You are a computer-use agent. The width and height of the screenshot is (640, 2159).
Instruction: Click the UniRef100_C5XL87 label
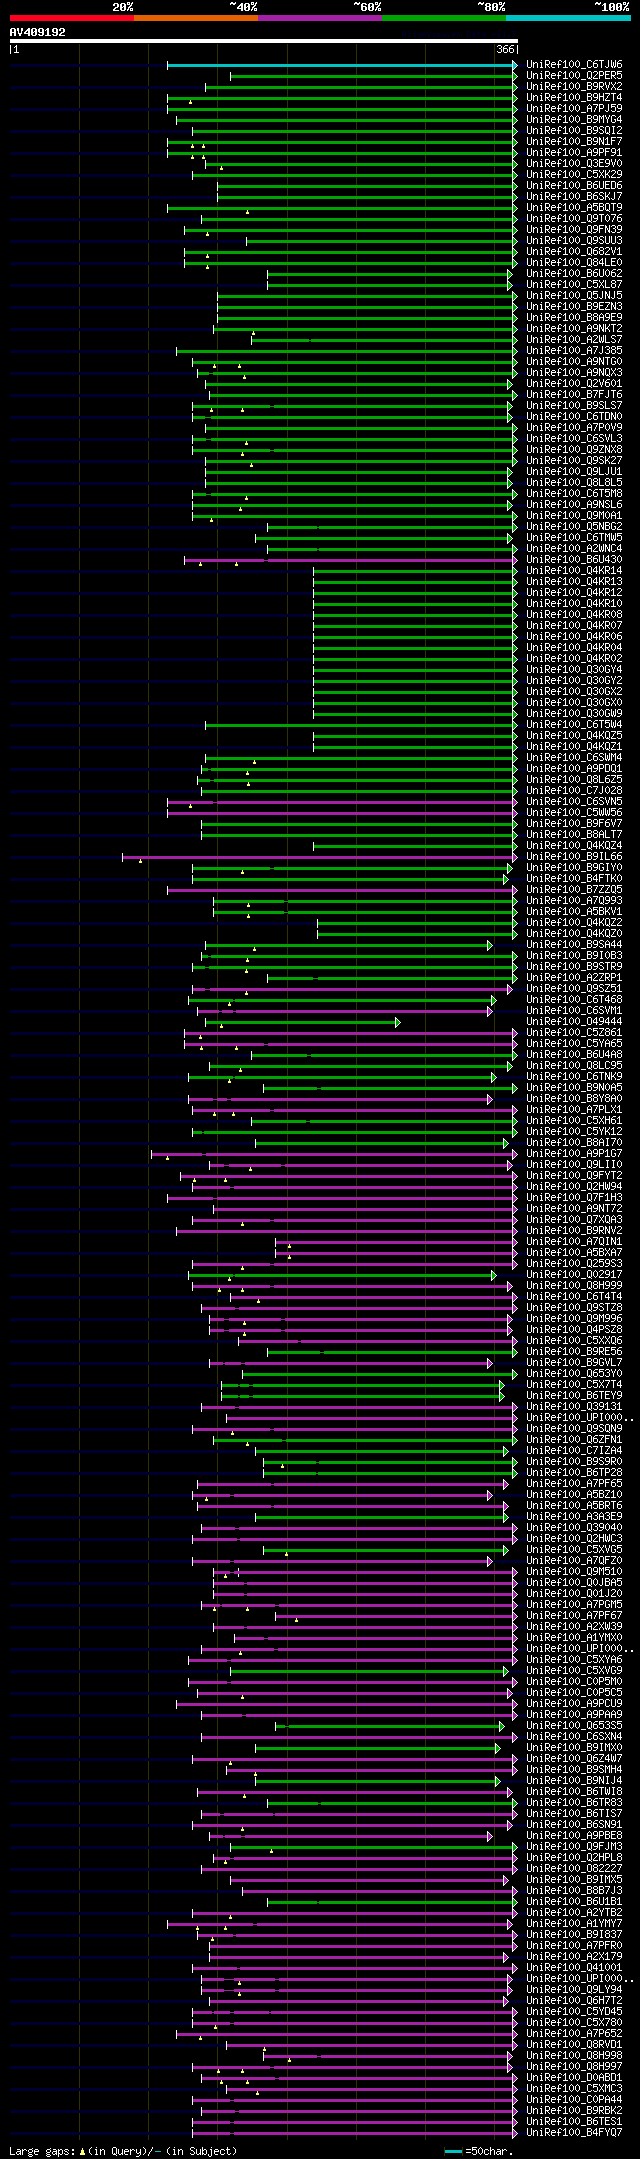pos(574,285)
